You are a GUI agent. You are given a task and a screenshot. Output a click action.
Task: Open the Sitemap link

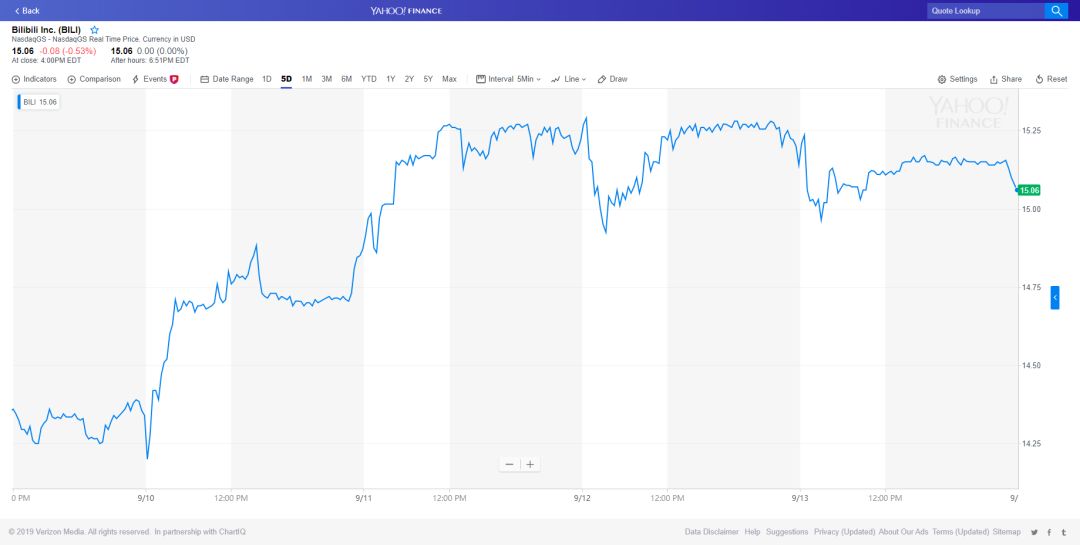pos(1006,532)
